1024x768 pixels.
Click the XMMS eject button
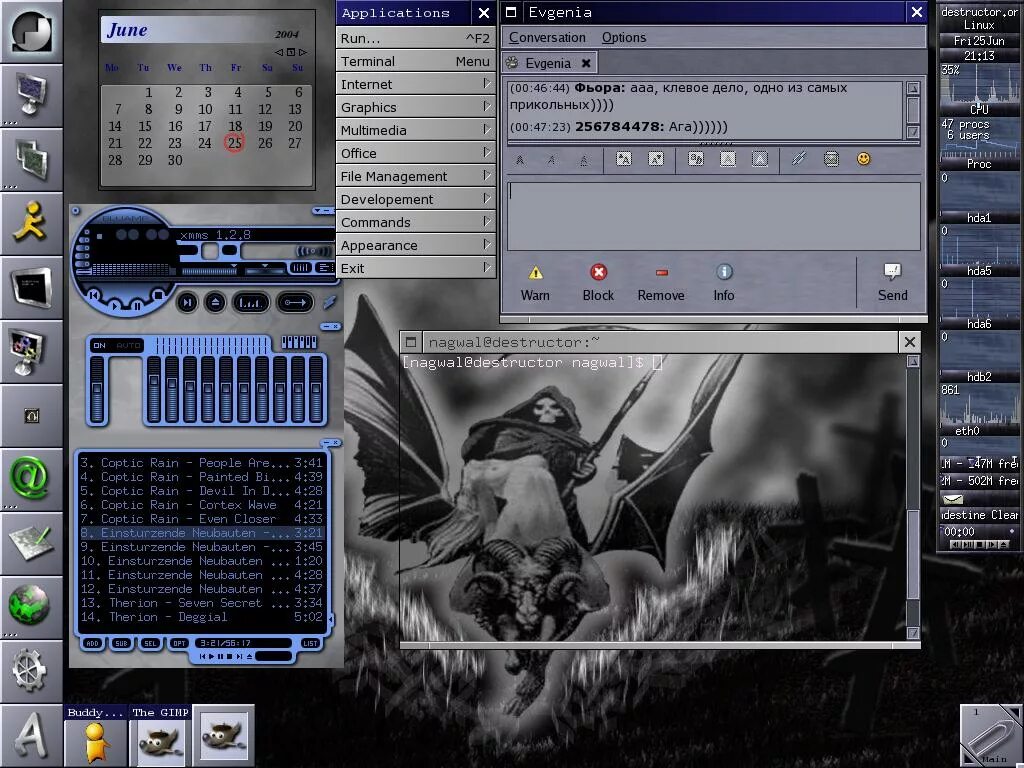point(215,302)
